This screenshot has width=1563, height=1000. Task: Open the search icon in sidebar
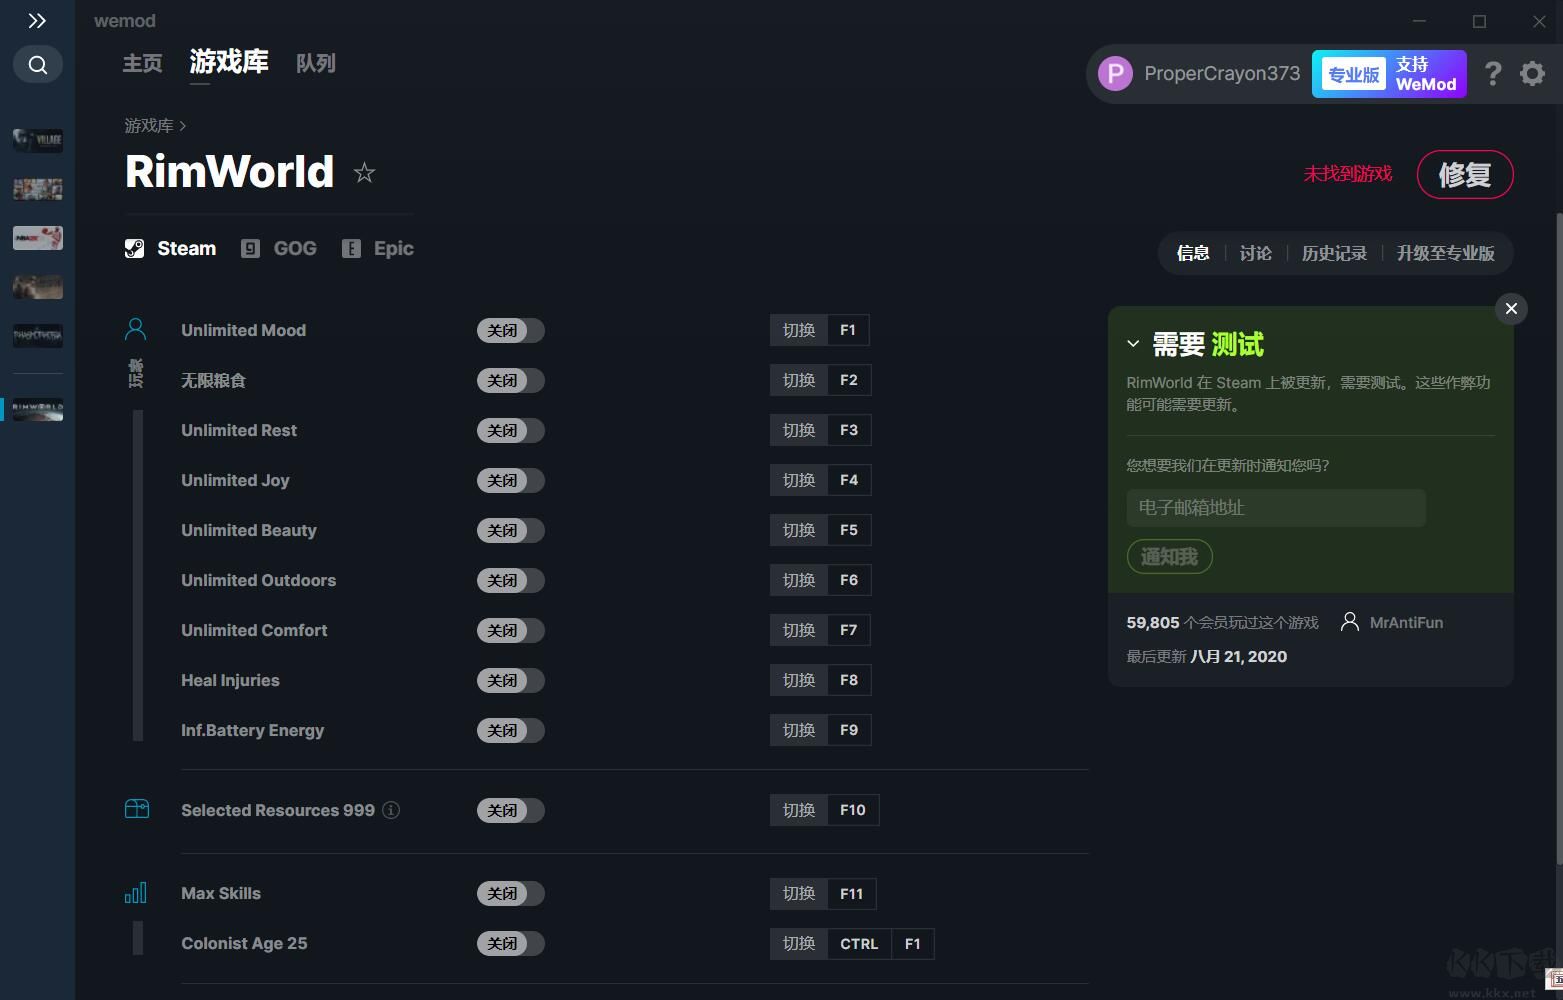(x=38, y=65)
